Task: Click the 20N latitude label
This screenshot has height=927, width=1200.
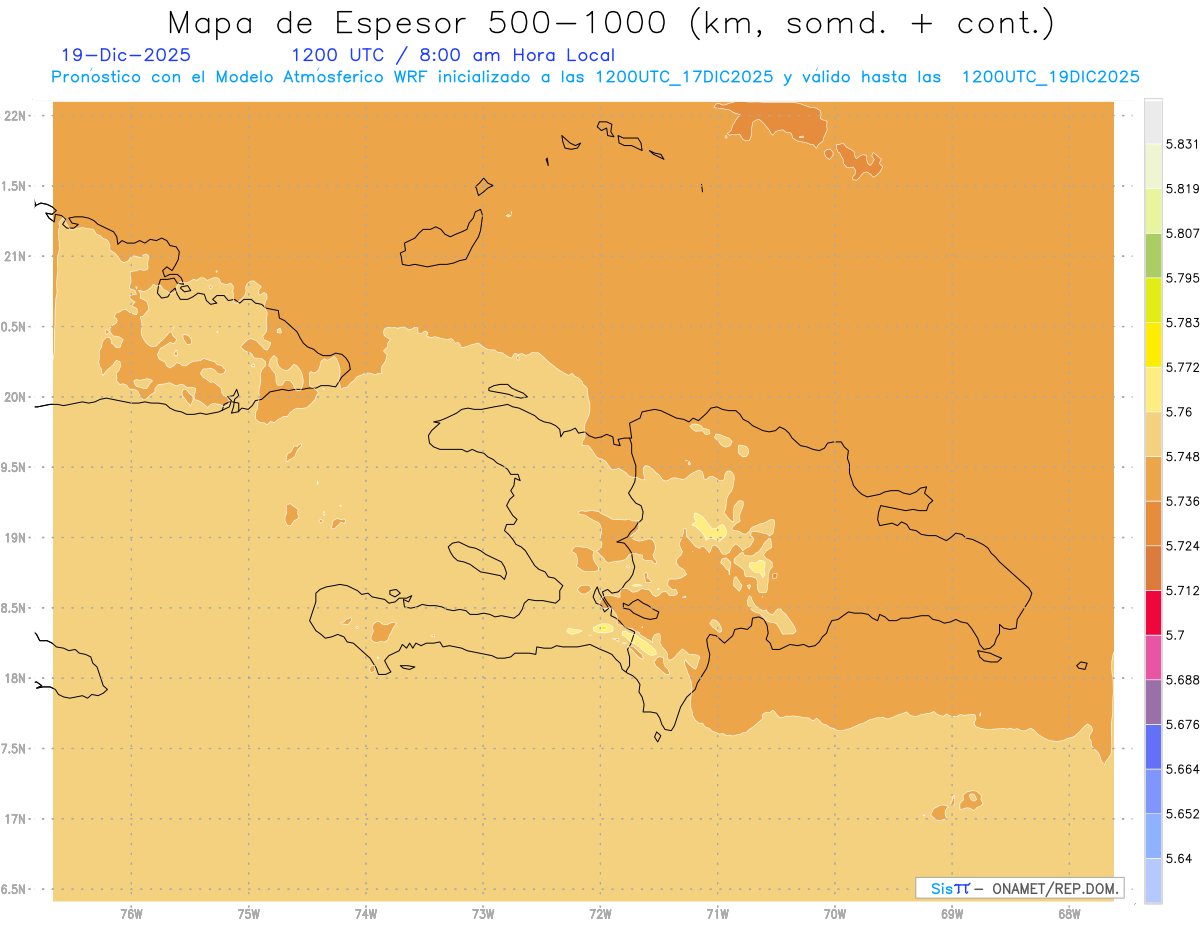Action: (15, 397)
